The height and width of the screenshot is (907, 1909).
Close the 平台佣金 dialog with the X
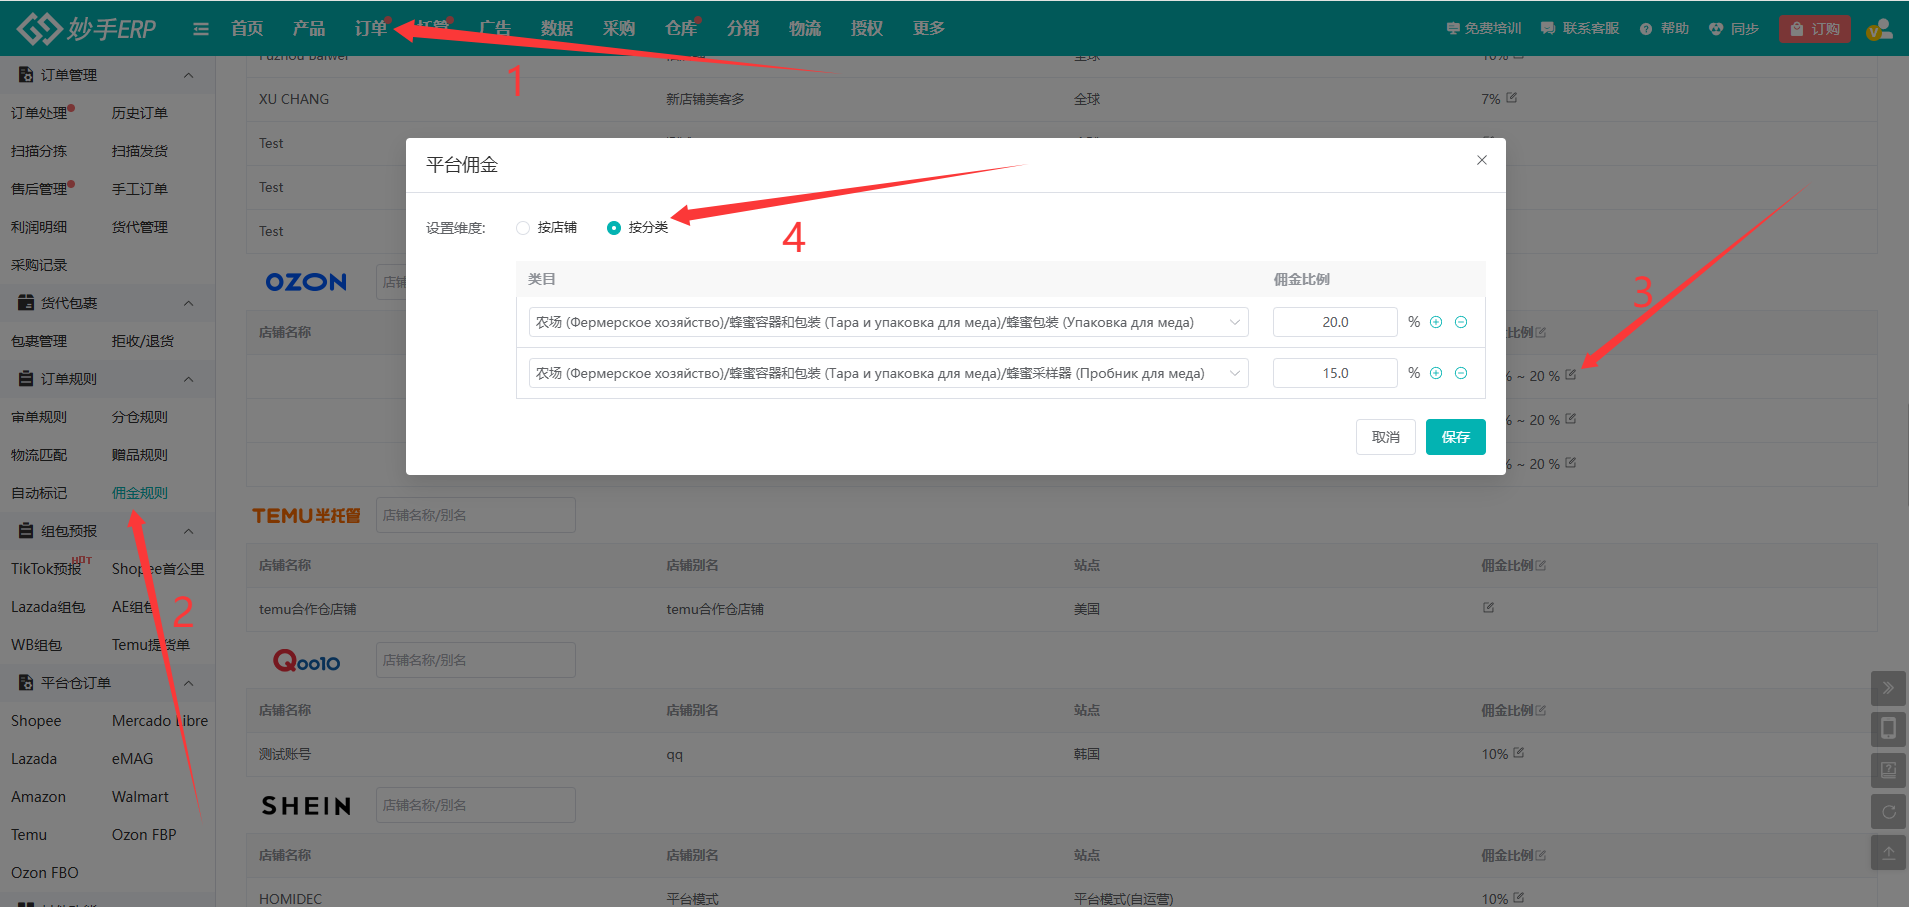pyautogui.click(x=1482, y=160)
